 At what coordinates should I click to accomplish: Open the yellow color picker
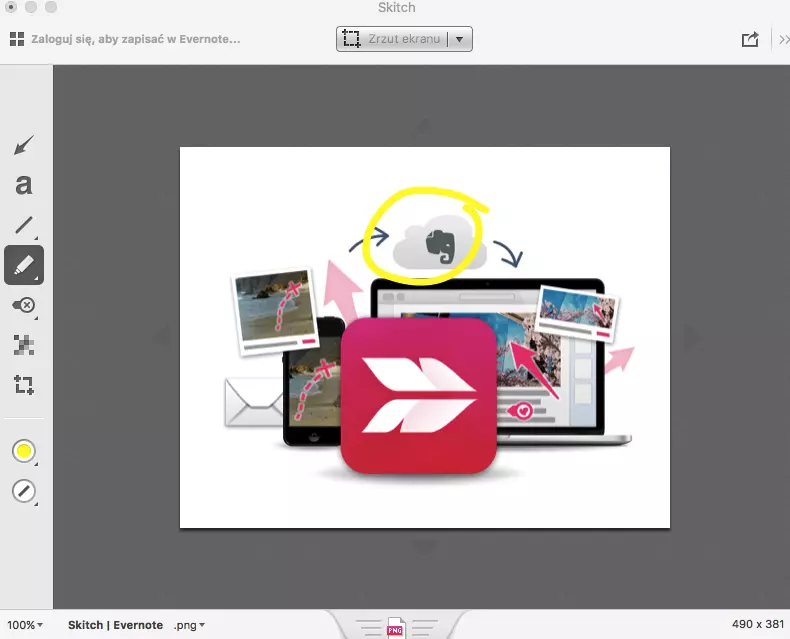(24, 451)
